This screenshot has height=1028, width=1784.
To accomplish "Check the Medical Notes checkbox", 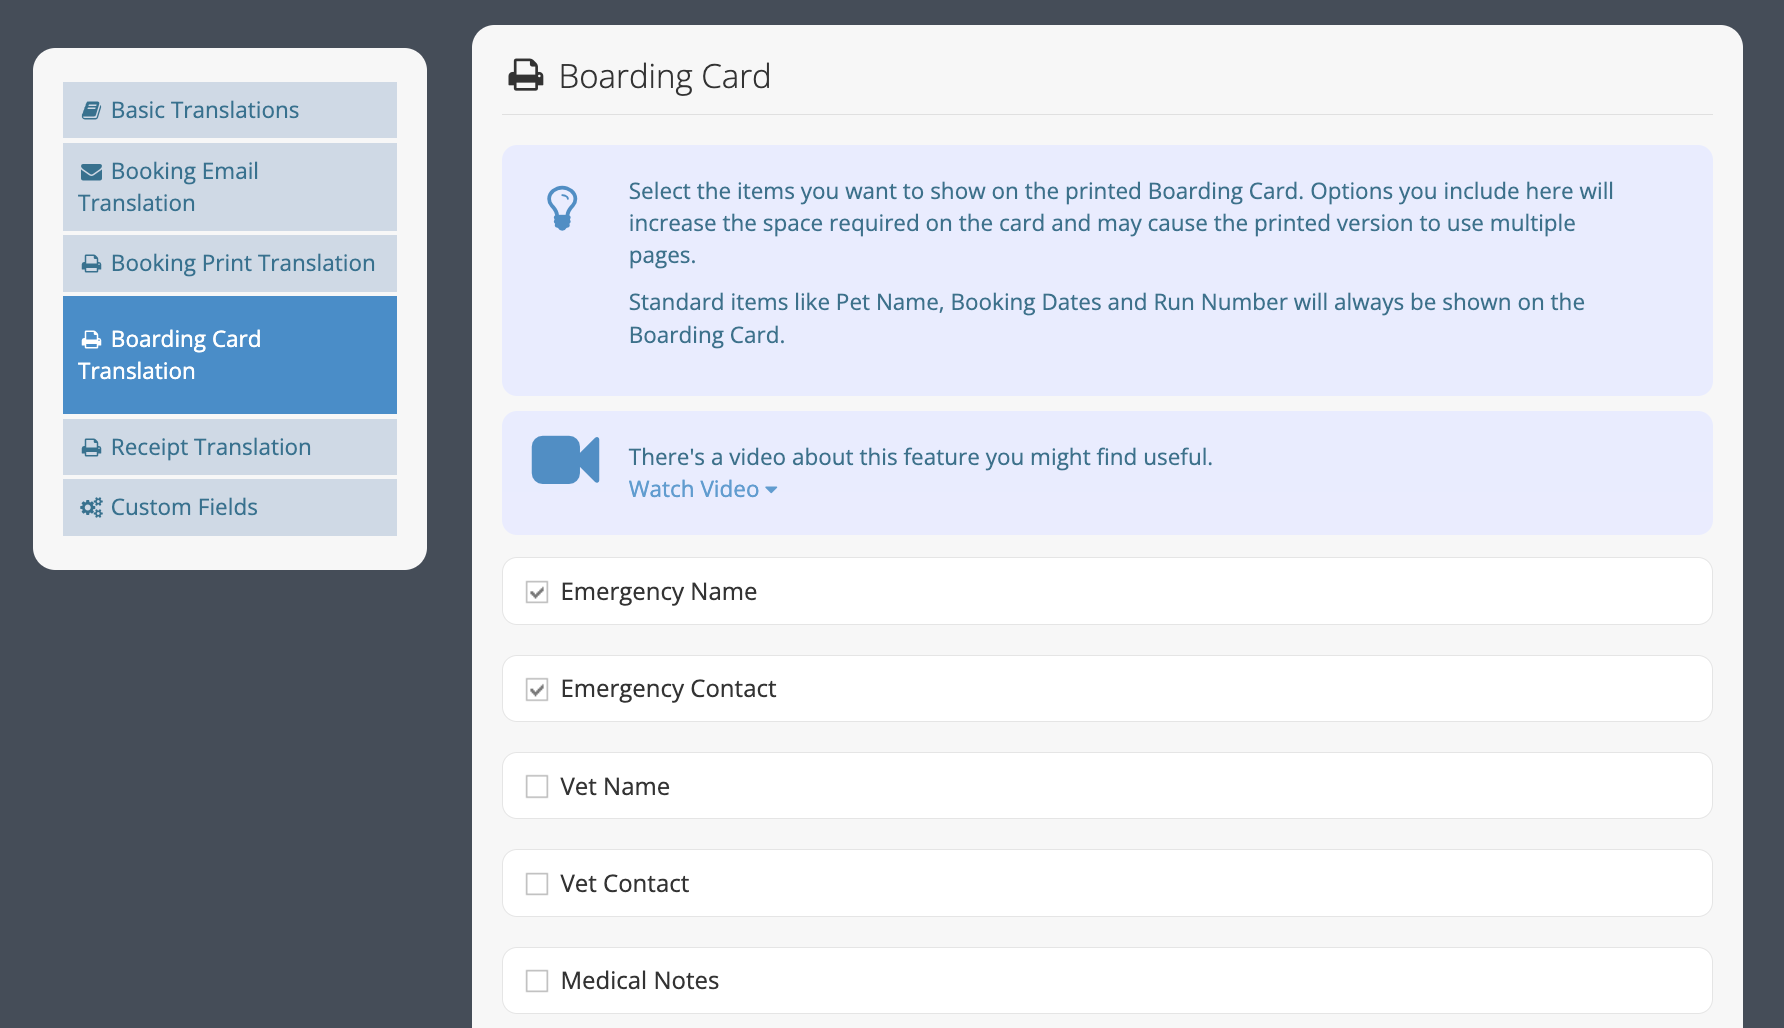I will coord(537,981).
